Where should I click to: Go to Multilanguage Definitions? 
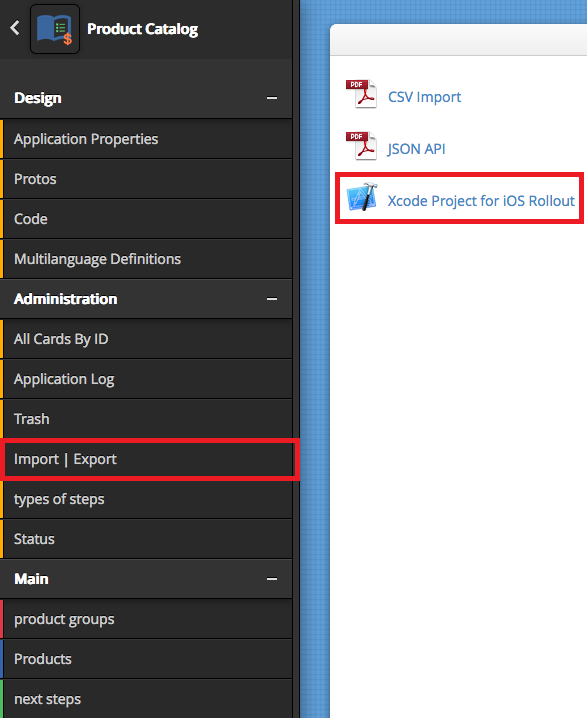point(146,259)
